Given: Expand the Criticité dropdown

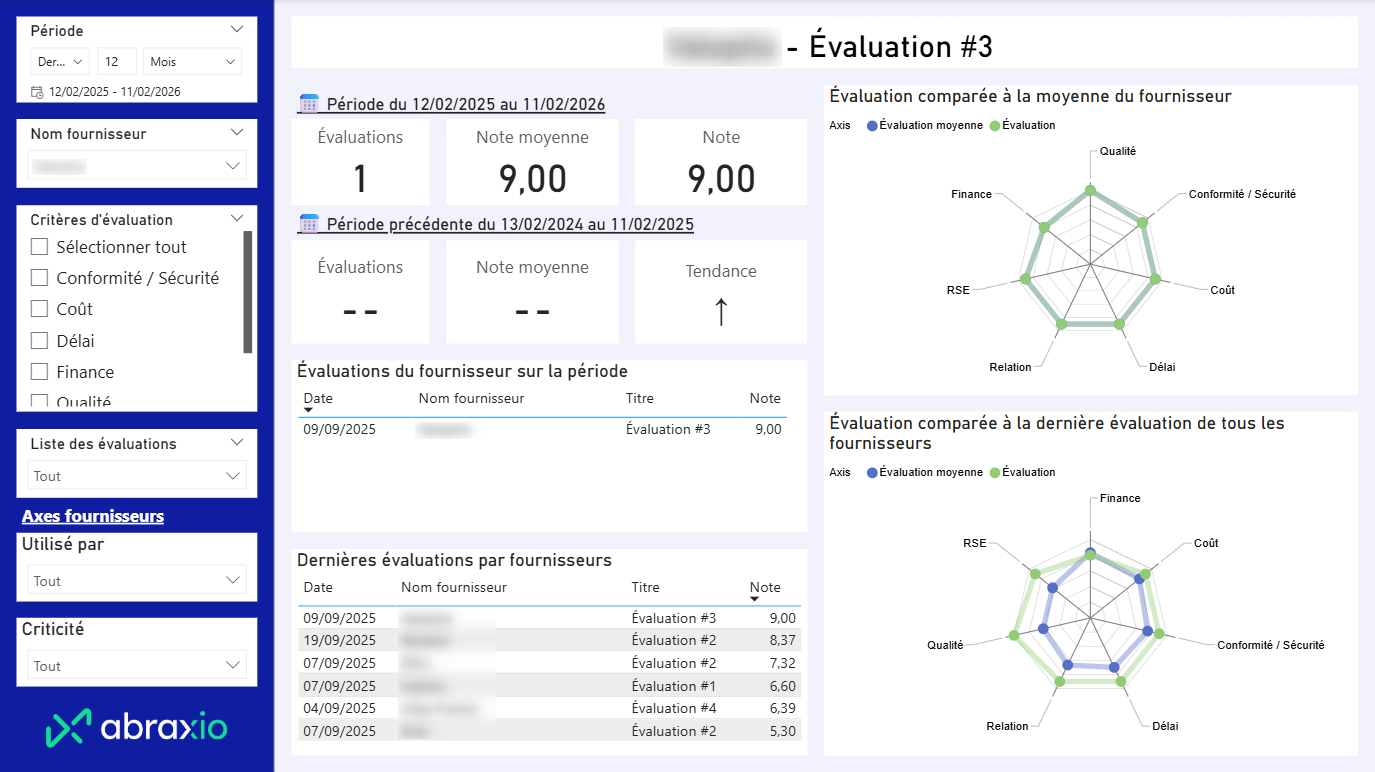Looking at the screenshot, I should [137, 666].
